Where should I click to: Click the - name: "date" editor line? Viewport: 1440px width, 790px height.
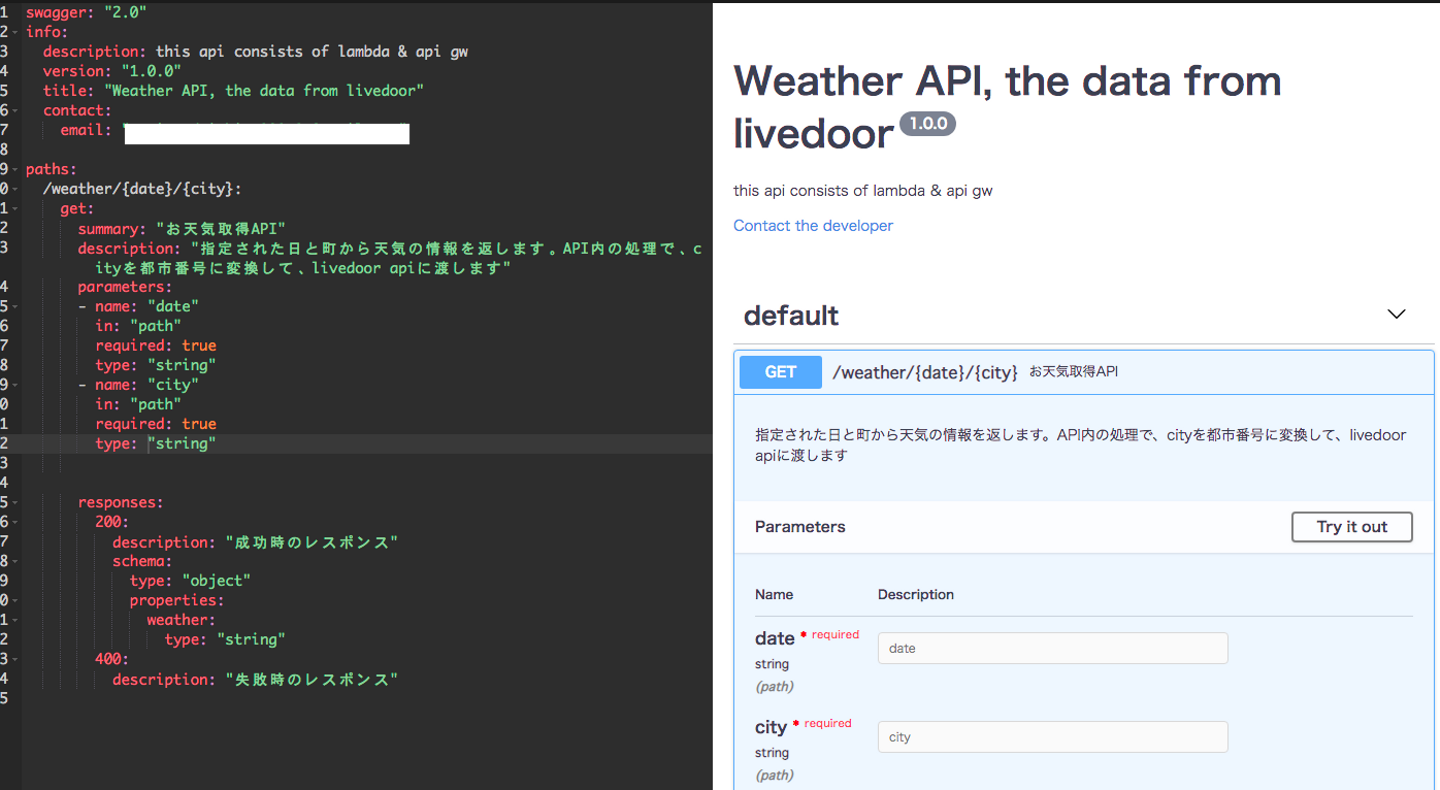click(x=138, y=306)
